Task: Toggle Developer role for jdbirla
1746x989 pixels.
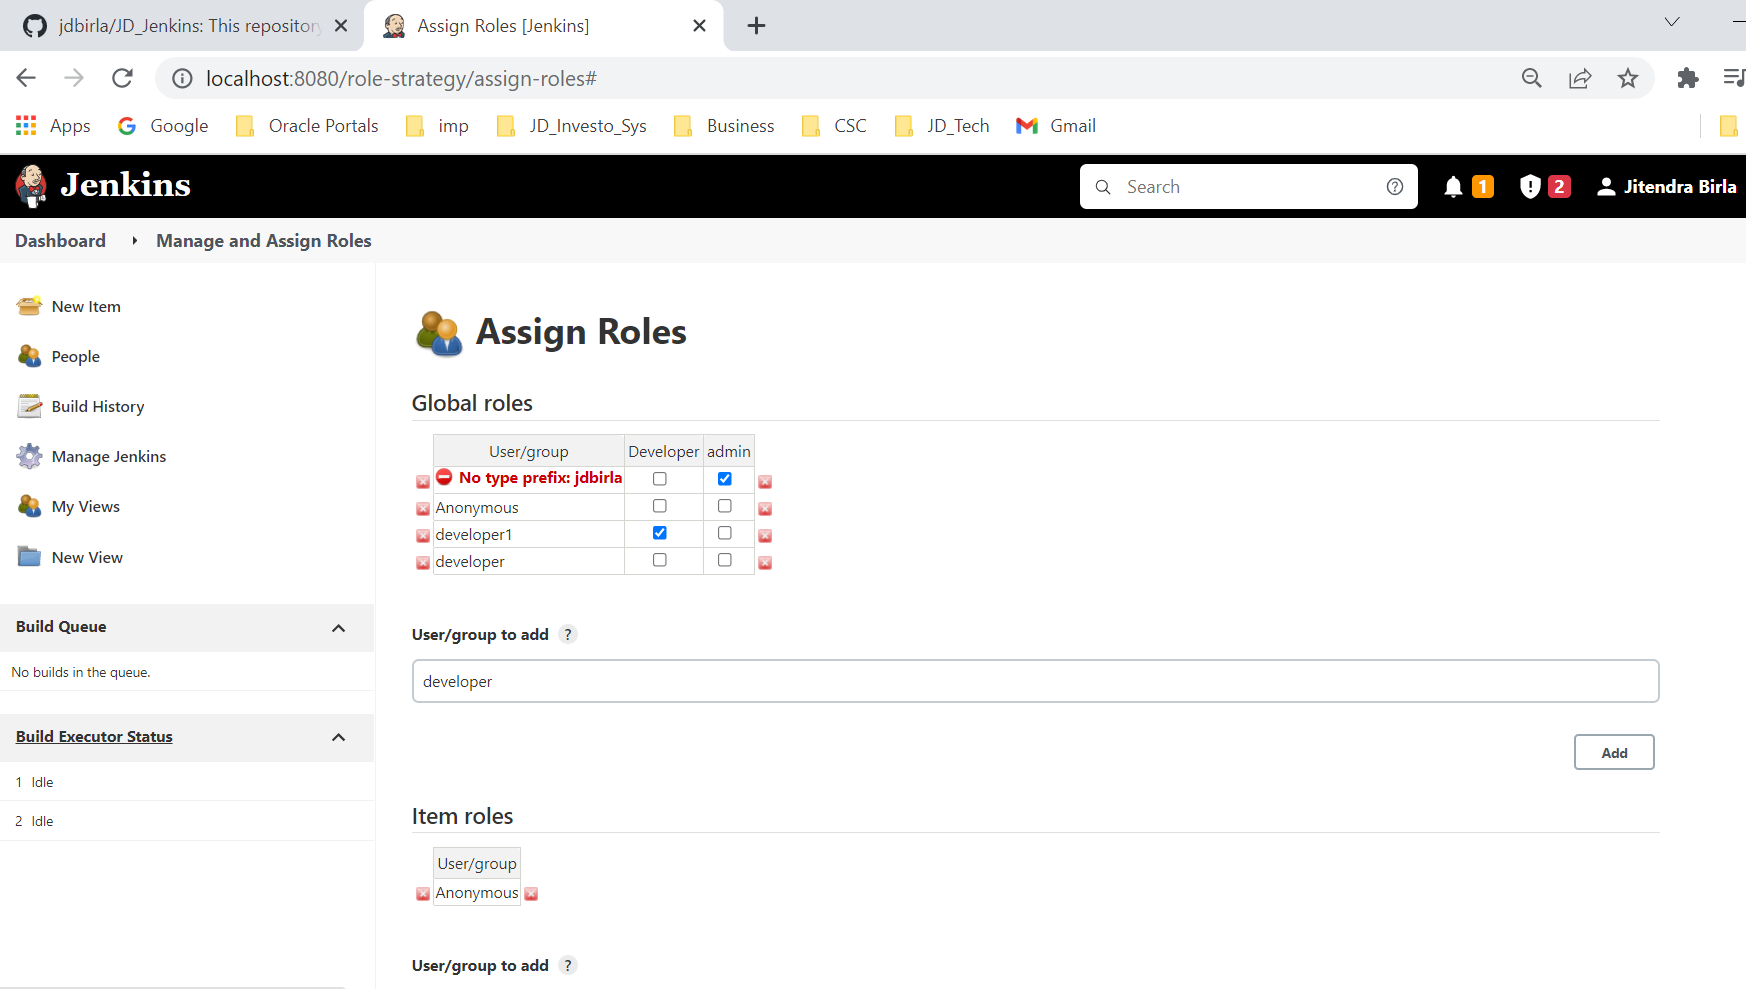Action: [660, 479]
